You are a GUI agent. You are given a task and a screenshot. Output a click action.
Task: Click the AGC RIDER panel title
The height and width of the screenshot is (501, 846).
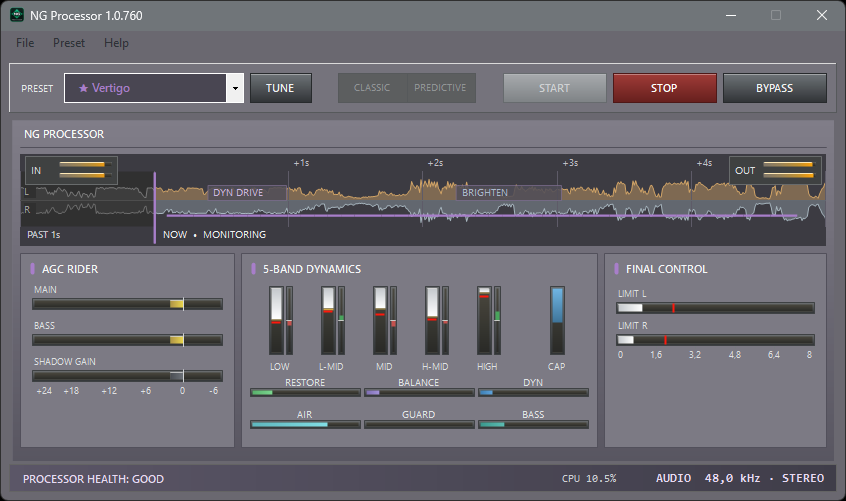point(70,269)
